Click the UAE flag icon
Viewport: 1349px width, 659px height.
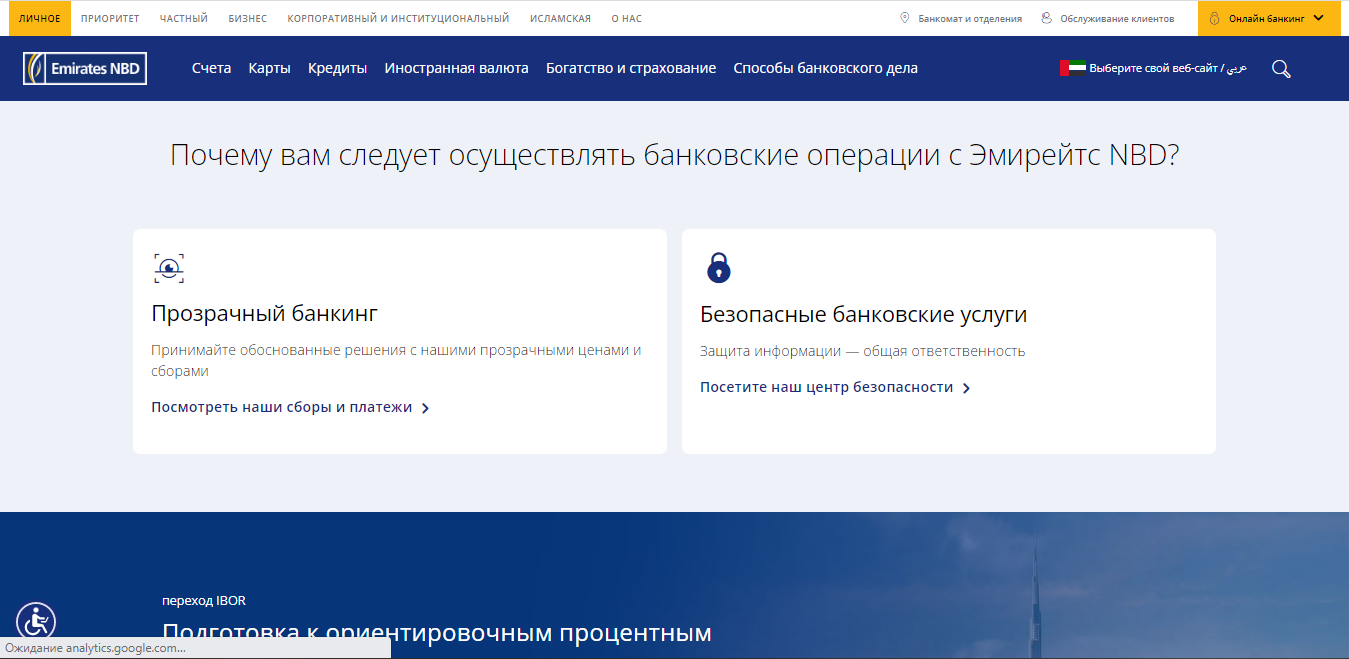pos(1072,68)
